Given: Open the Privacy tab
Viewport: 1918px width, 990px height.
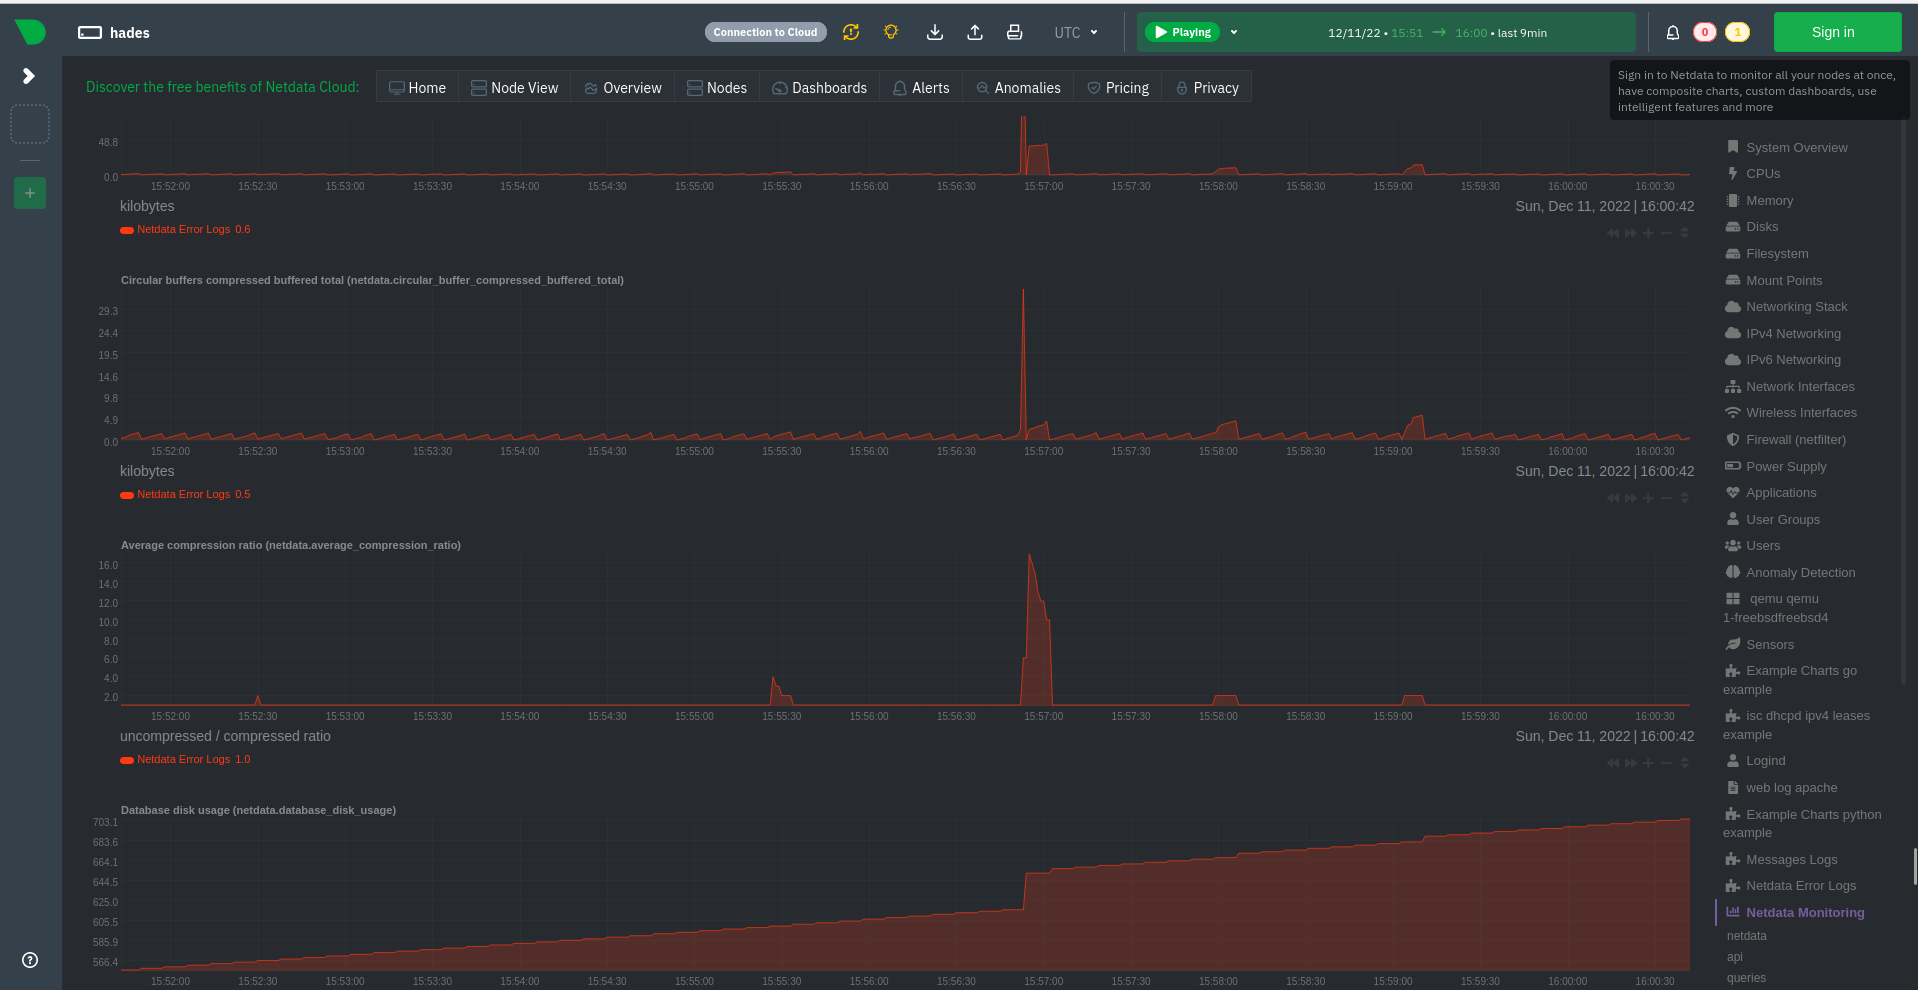Looking at the screenshot, I should pyautogui.click(x=1206, y=88).
